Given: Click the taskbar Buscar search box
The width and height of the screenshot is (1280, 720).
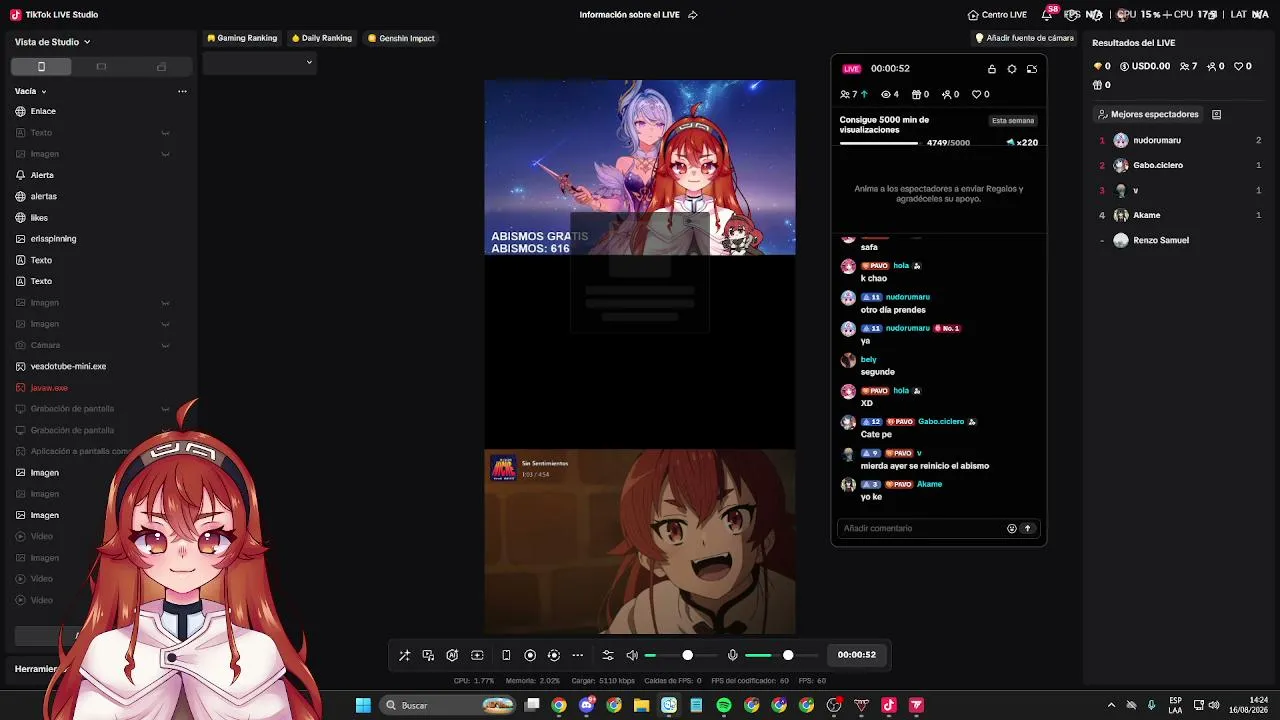Looking at the screenshot, I should pos(448,705).
